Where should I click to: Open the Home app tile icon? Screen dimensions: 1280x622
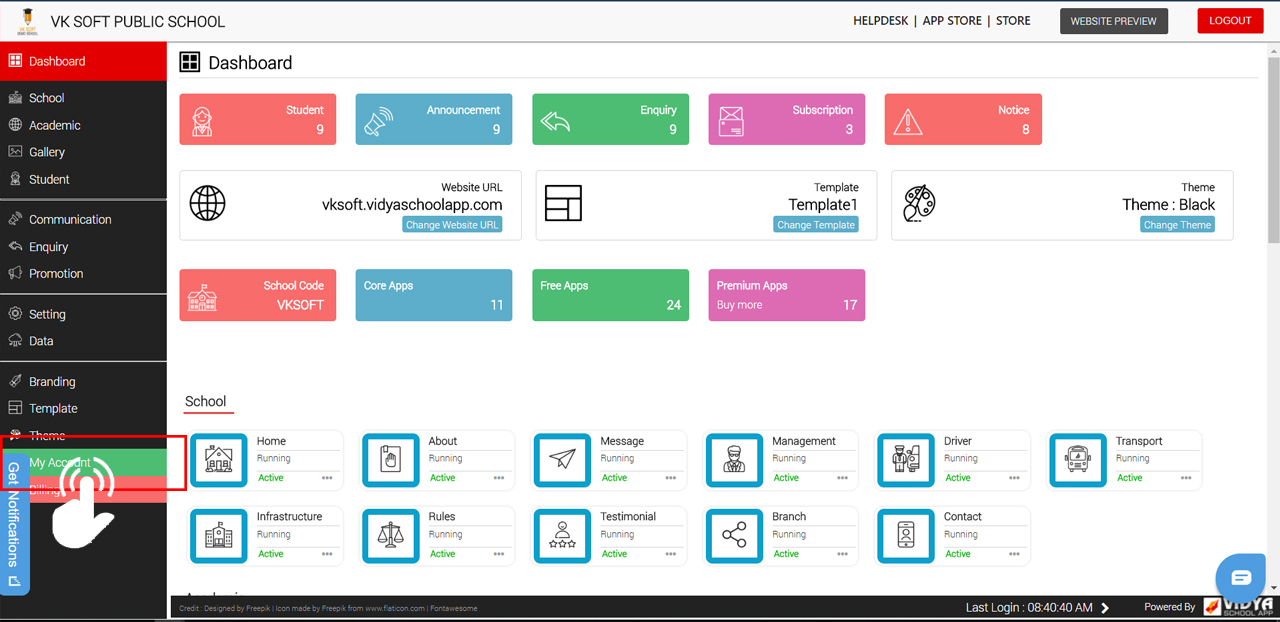(218, 460)
